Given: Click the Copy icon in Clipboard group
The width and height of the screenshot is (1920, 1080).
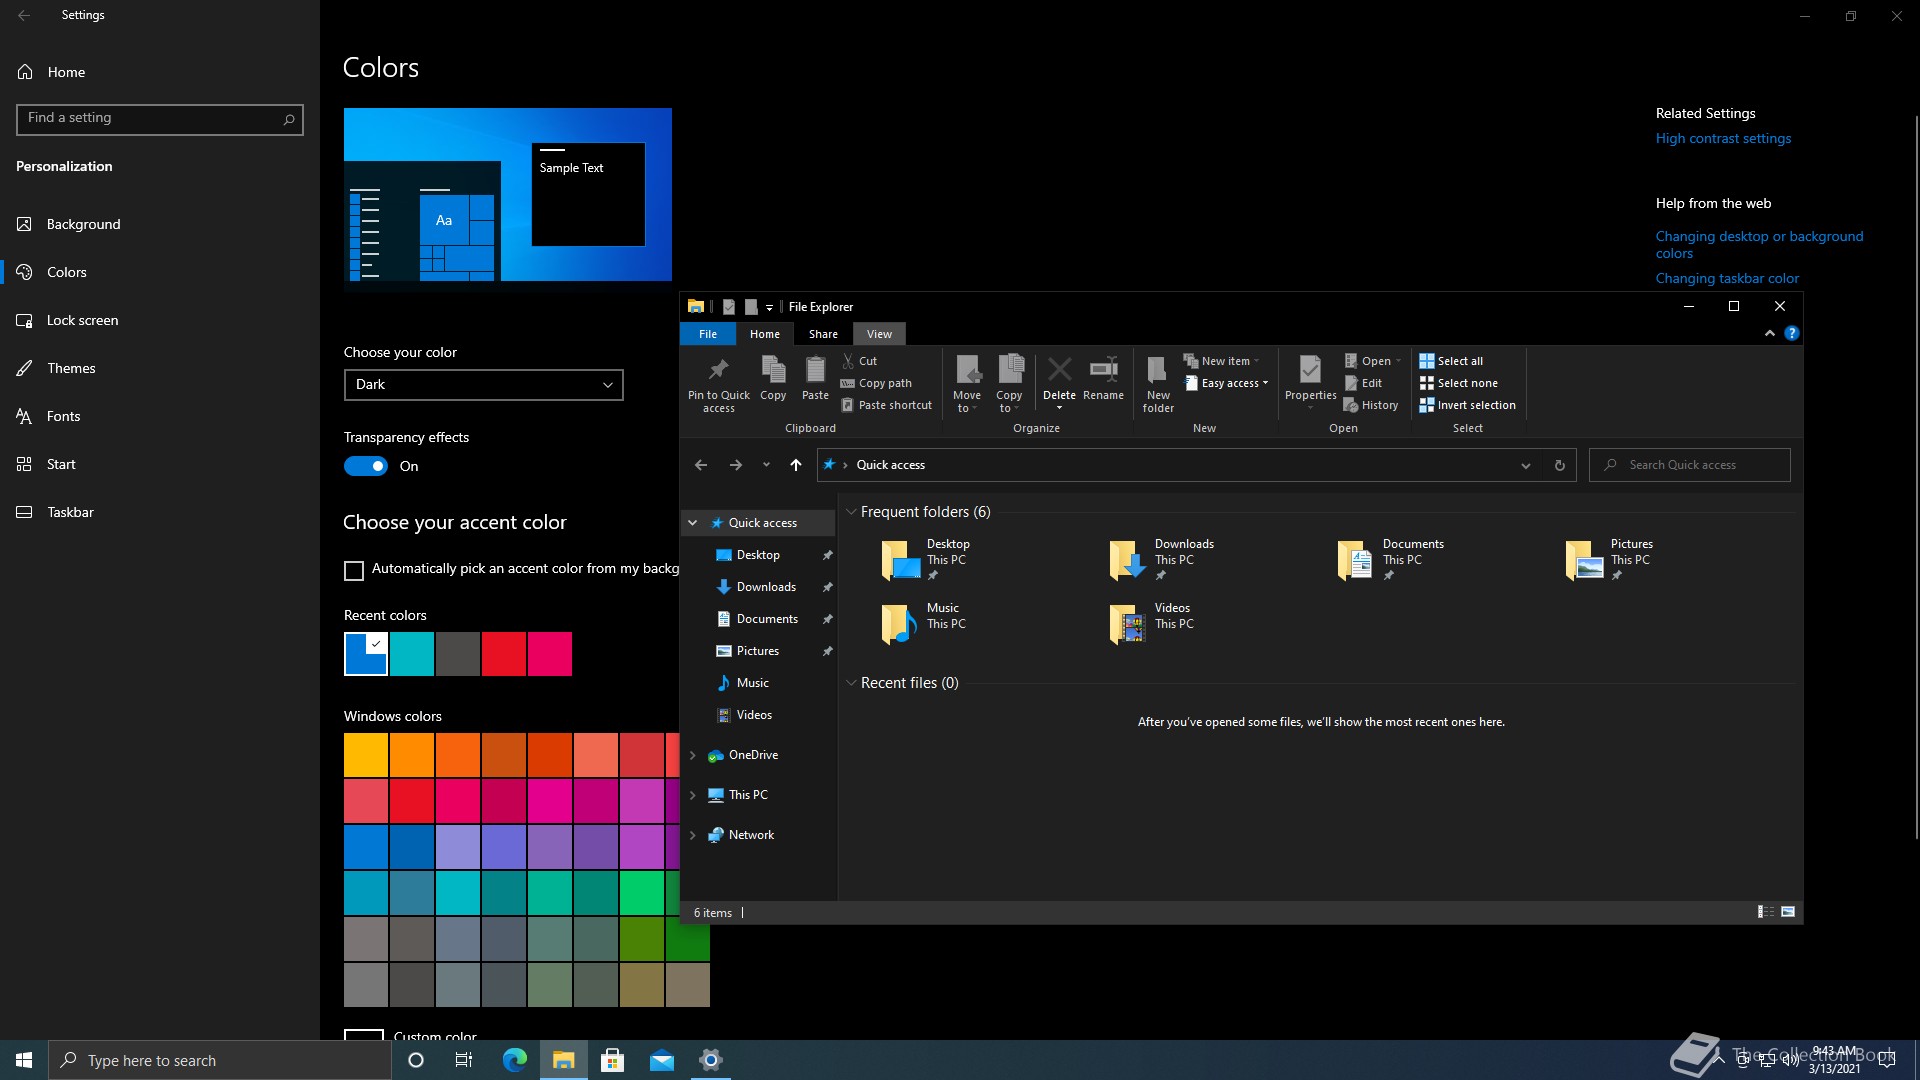Looking at the screenshot, I should 773,370.
